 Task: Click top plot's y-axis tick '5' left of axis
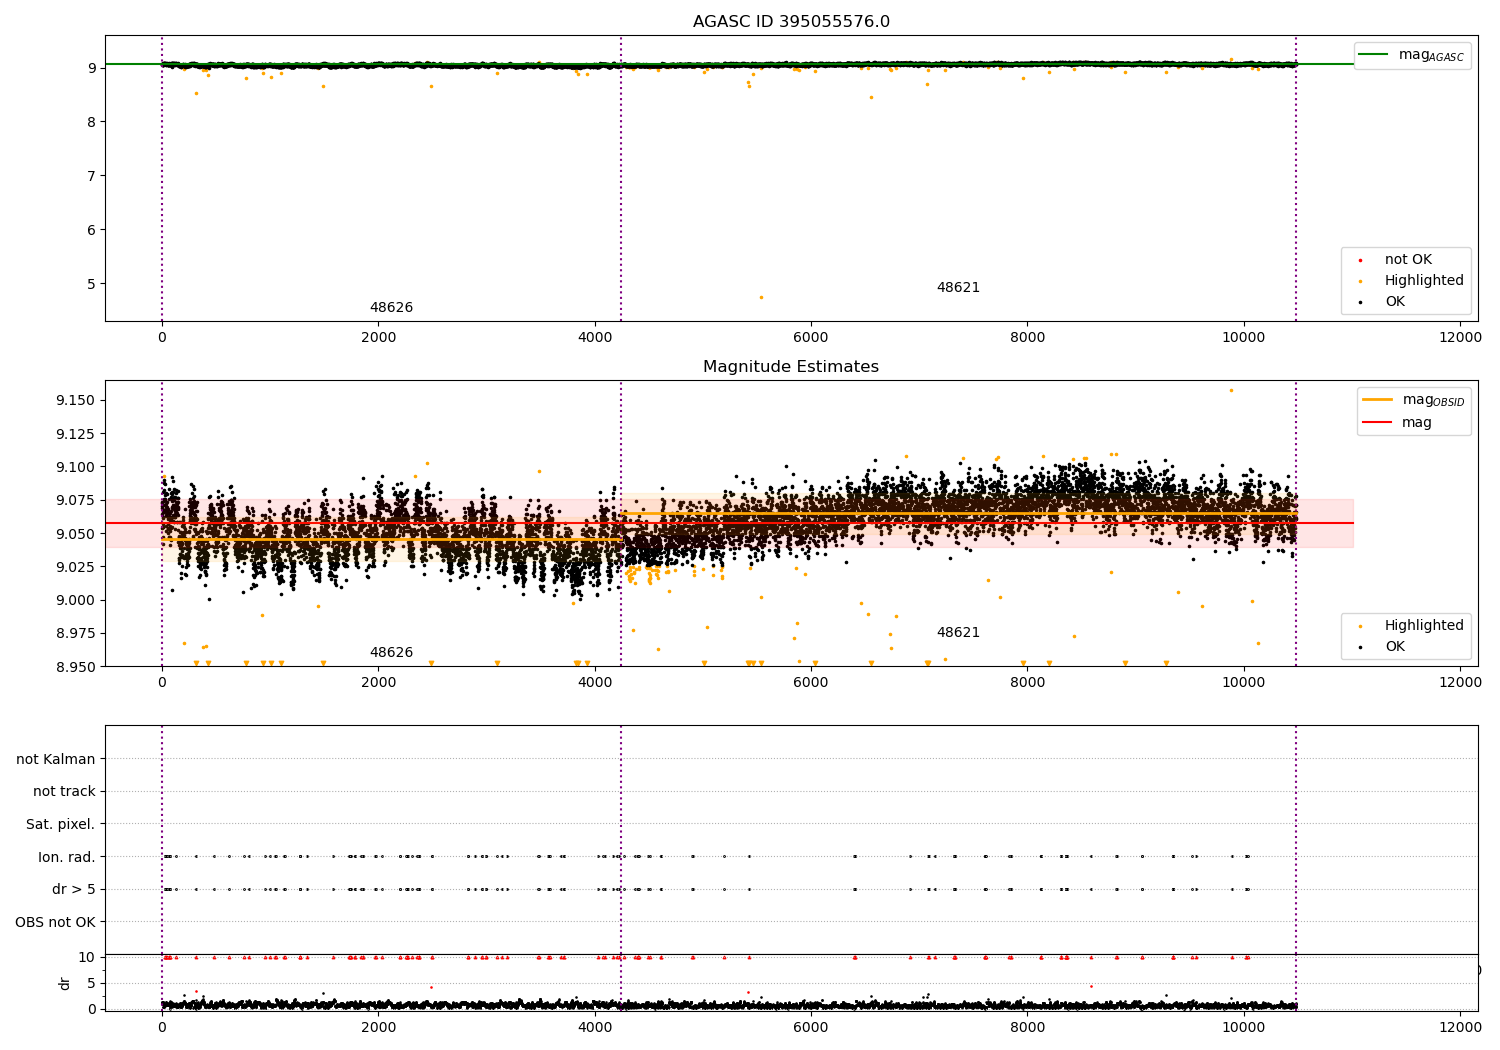[92, 284]
